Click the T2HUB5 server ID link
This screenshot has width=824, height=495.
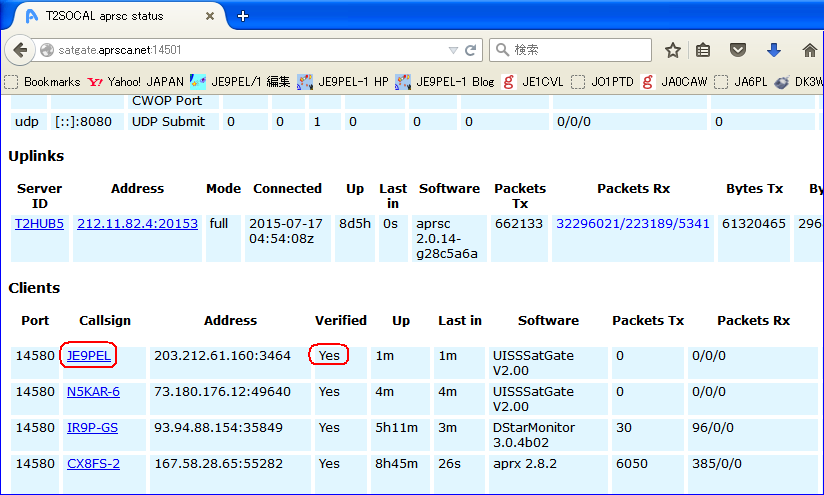click(39, 224)
